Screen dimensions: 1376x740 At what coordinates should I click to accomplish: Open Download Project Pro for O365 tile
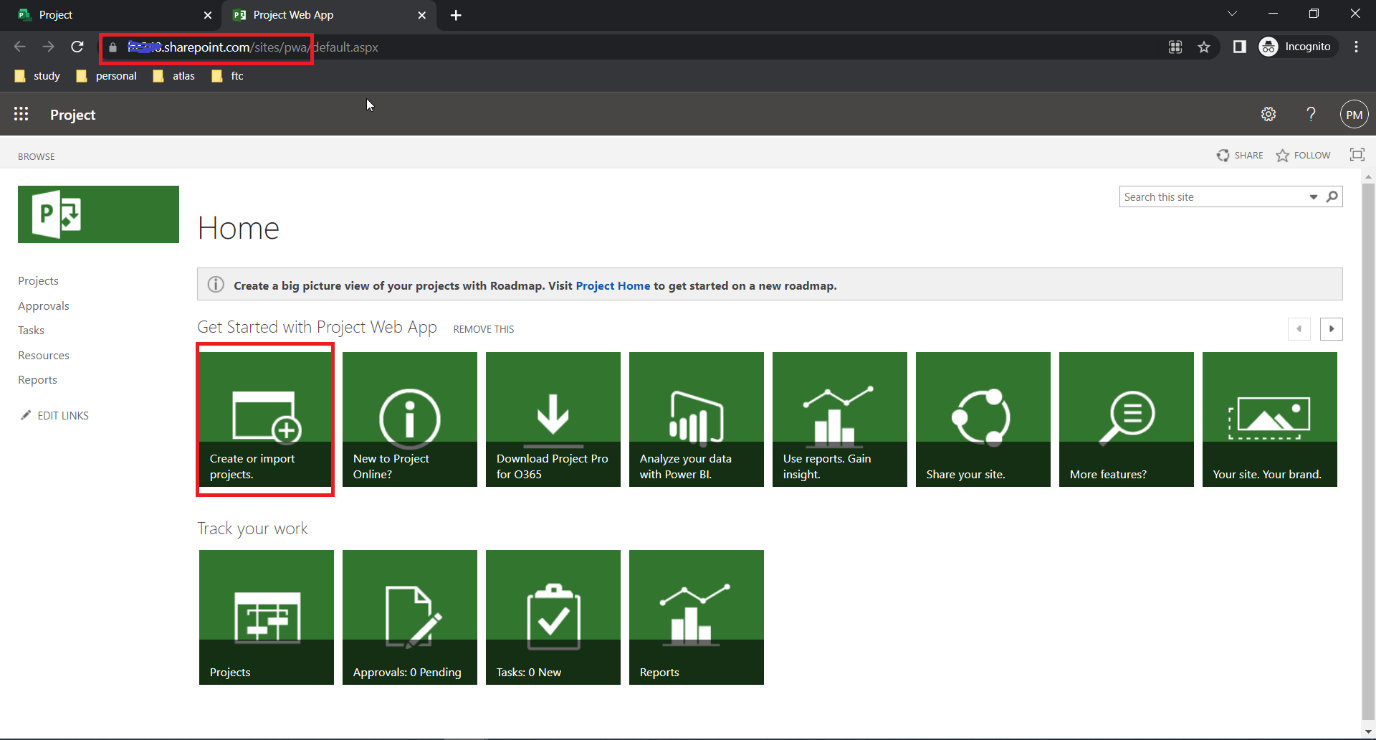point(553,419)
